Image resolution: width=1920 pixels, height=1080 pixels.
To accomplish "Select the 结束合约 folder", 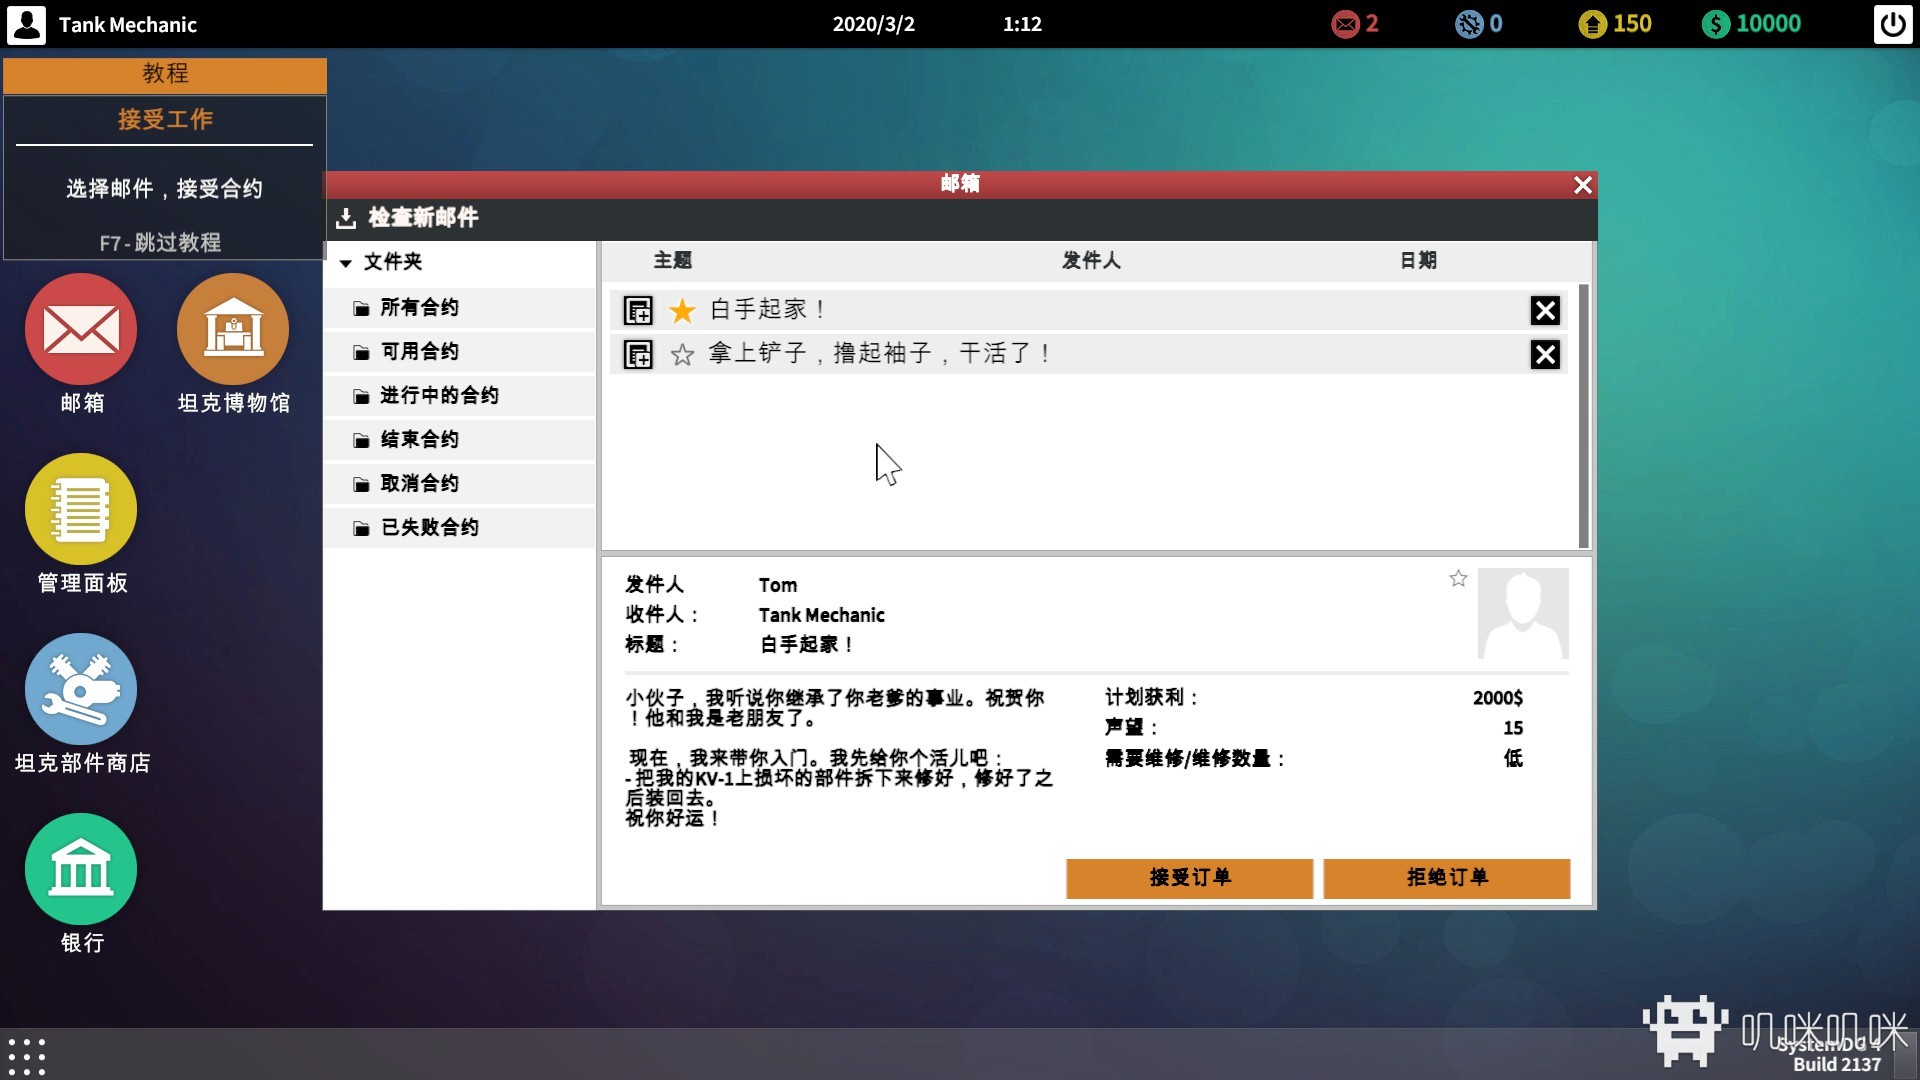I will [459, 440].
